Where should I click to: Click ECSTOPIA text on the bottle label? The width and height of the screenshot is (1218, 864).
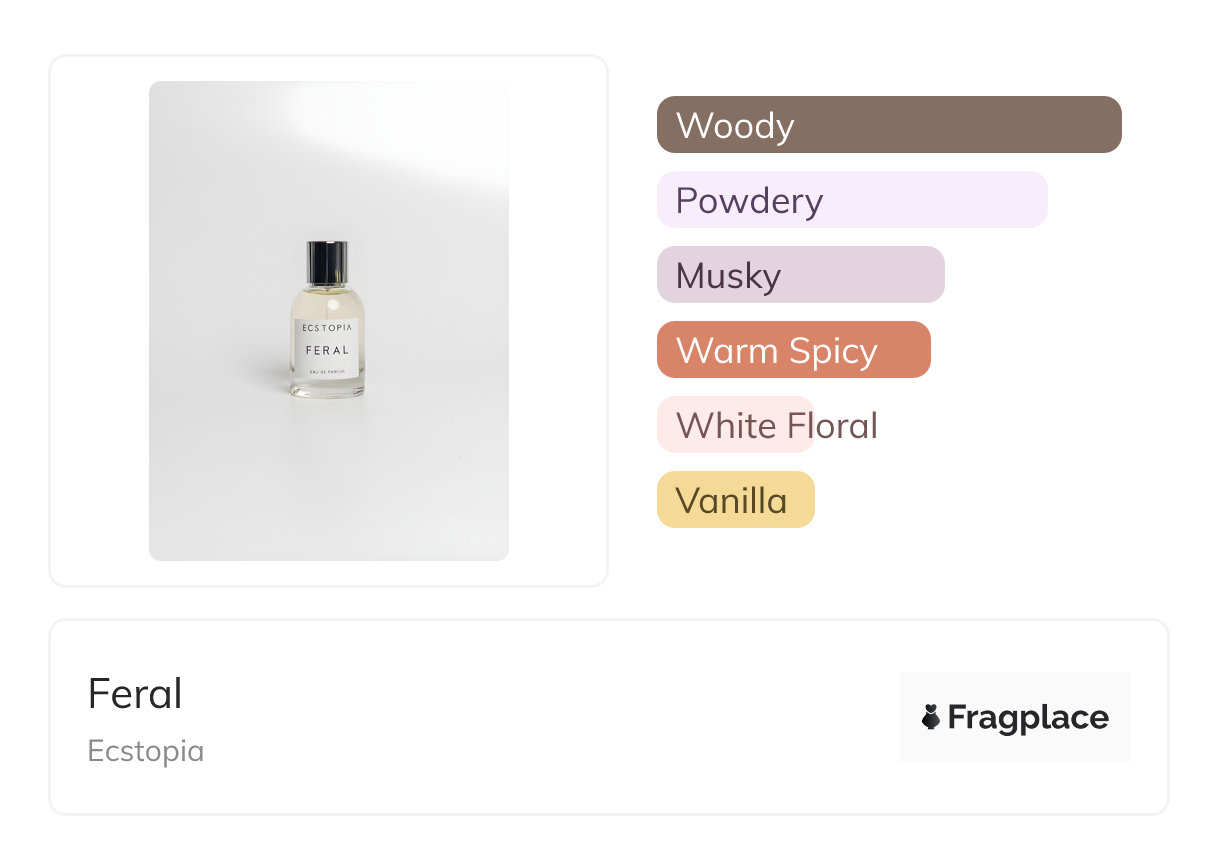[328, 326]
